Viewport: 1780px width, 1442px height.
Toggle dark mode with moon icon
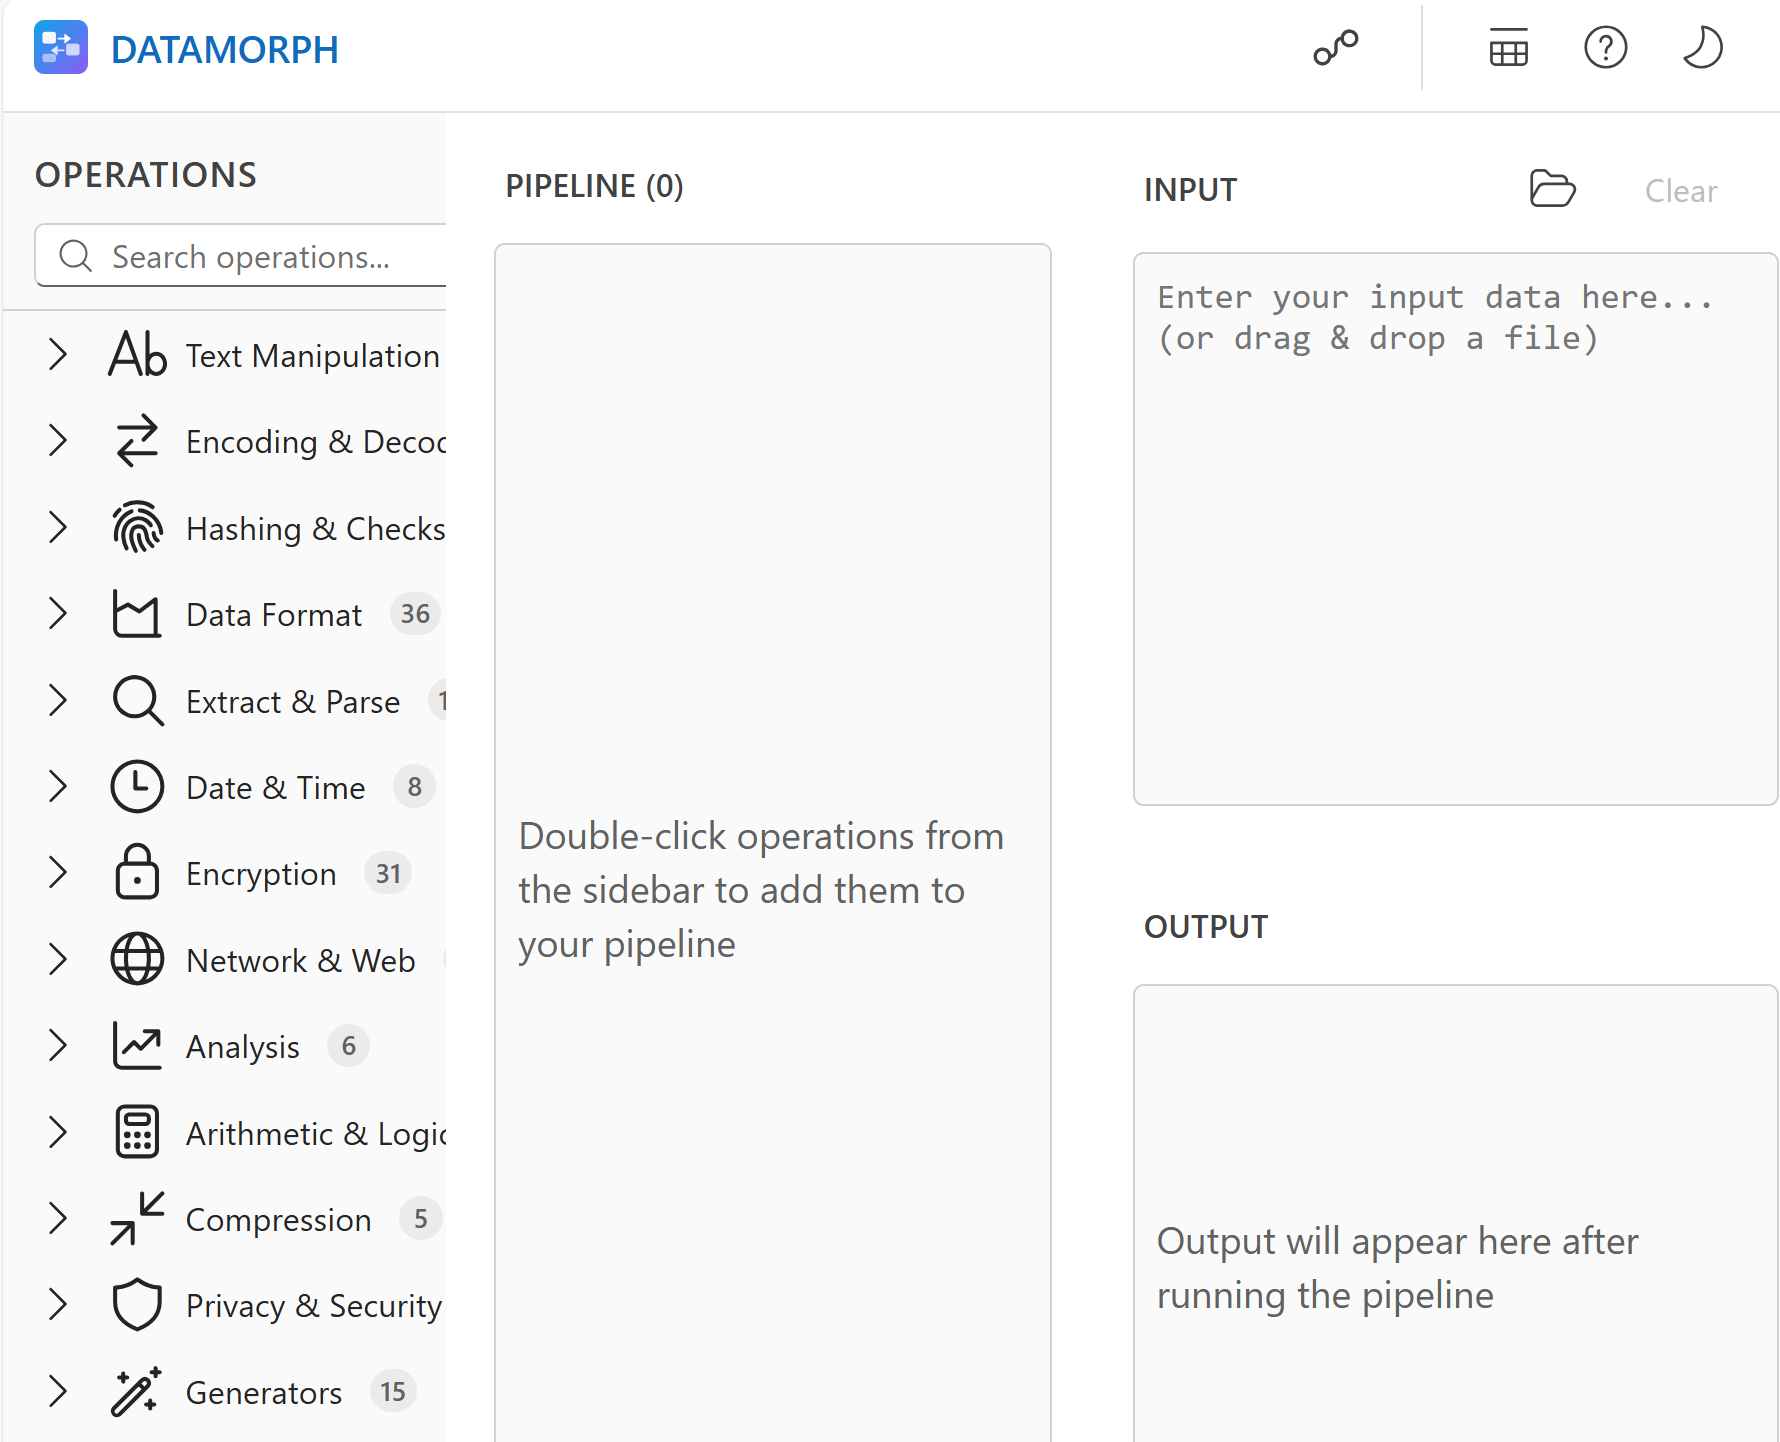click(1701, 48)
